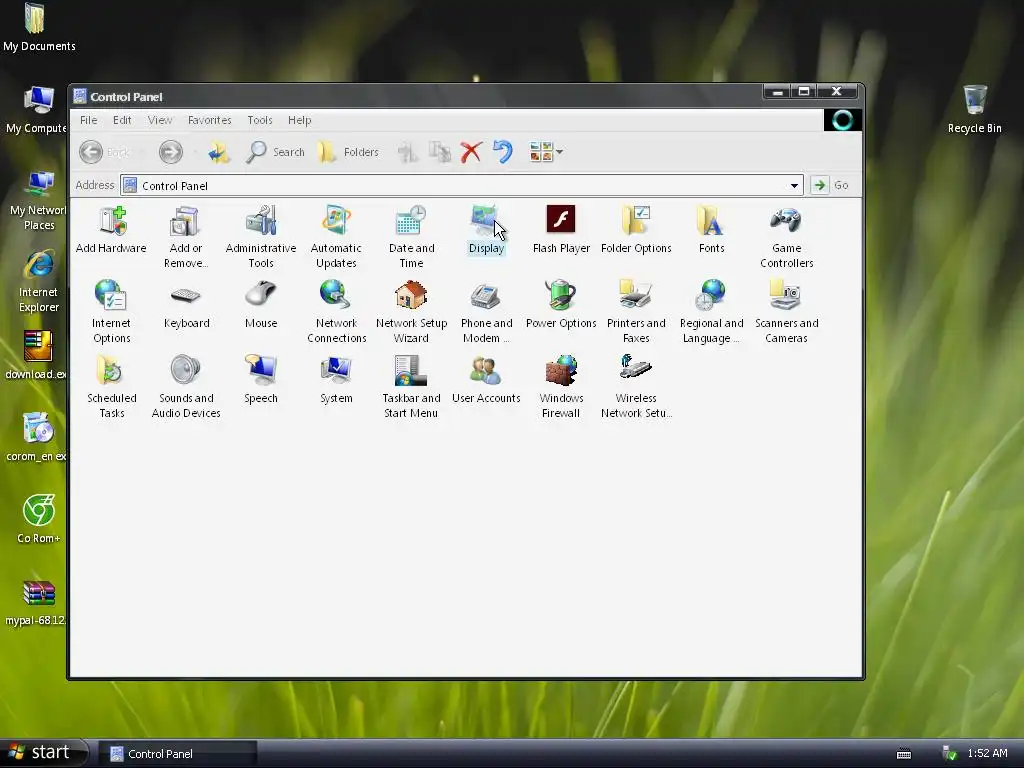Open the Favorites menu

click(x=210, y=120)
